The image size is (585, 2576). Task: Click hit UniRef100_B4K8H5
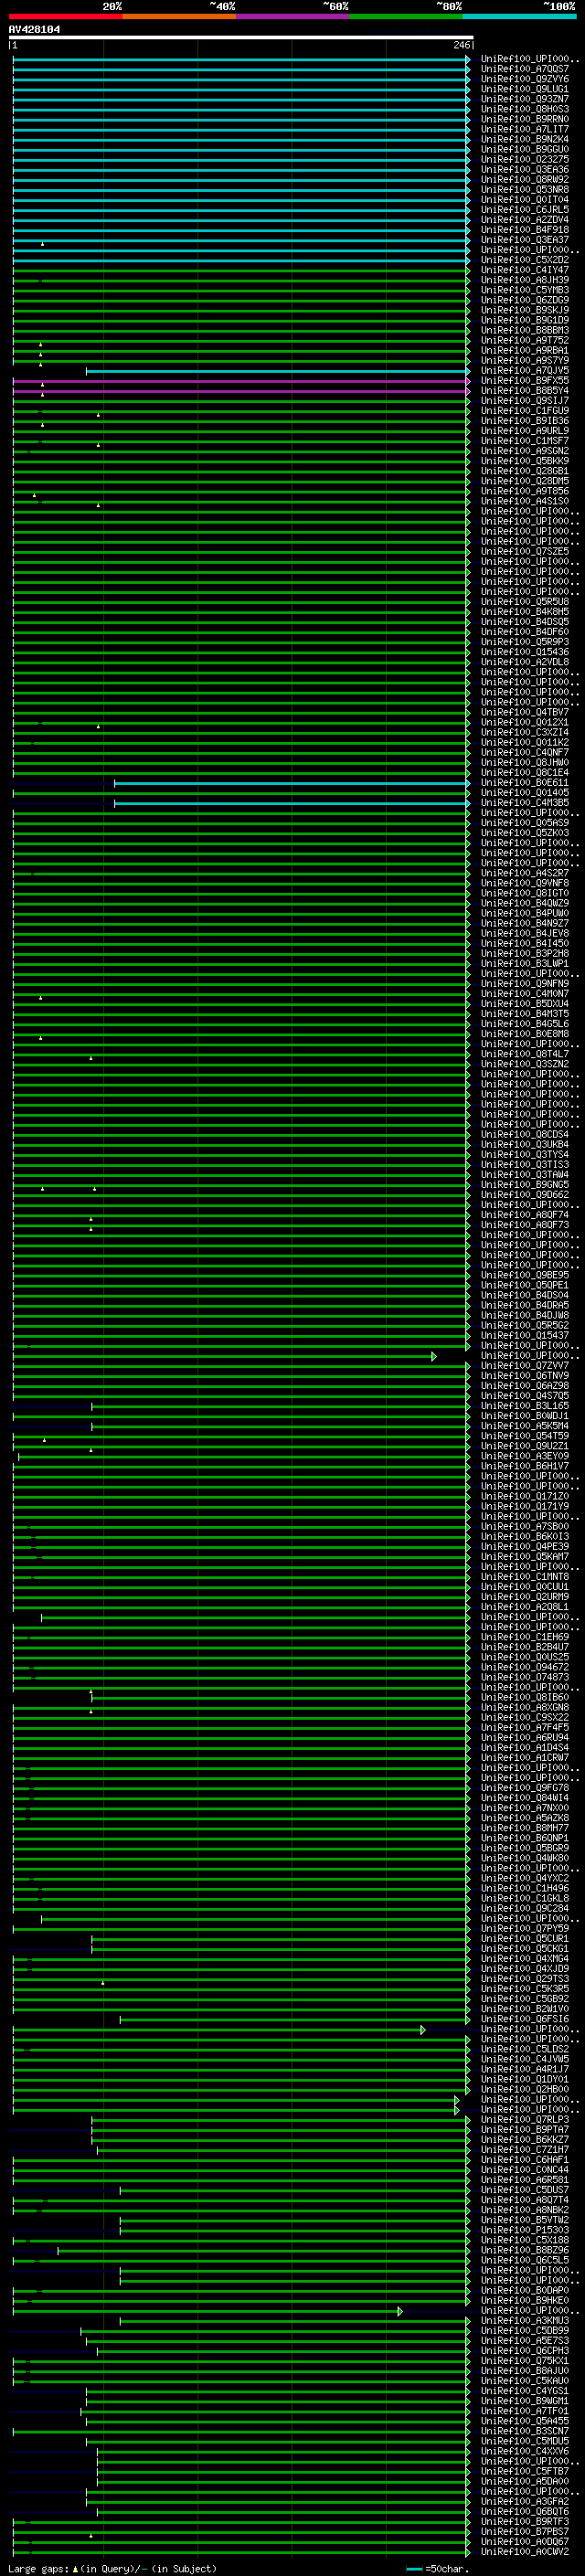524,611
